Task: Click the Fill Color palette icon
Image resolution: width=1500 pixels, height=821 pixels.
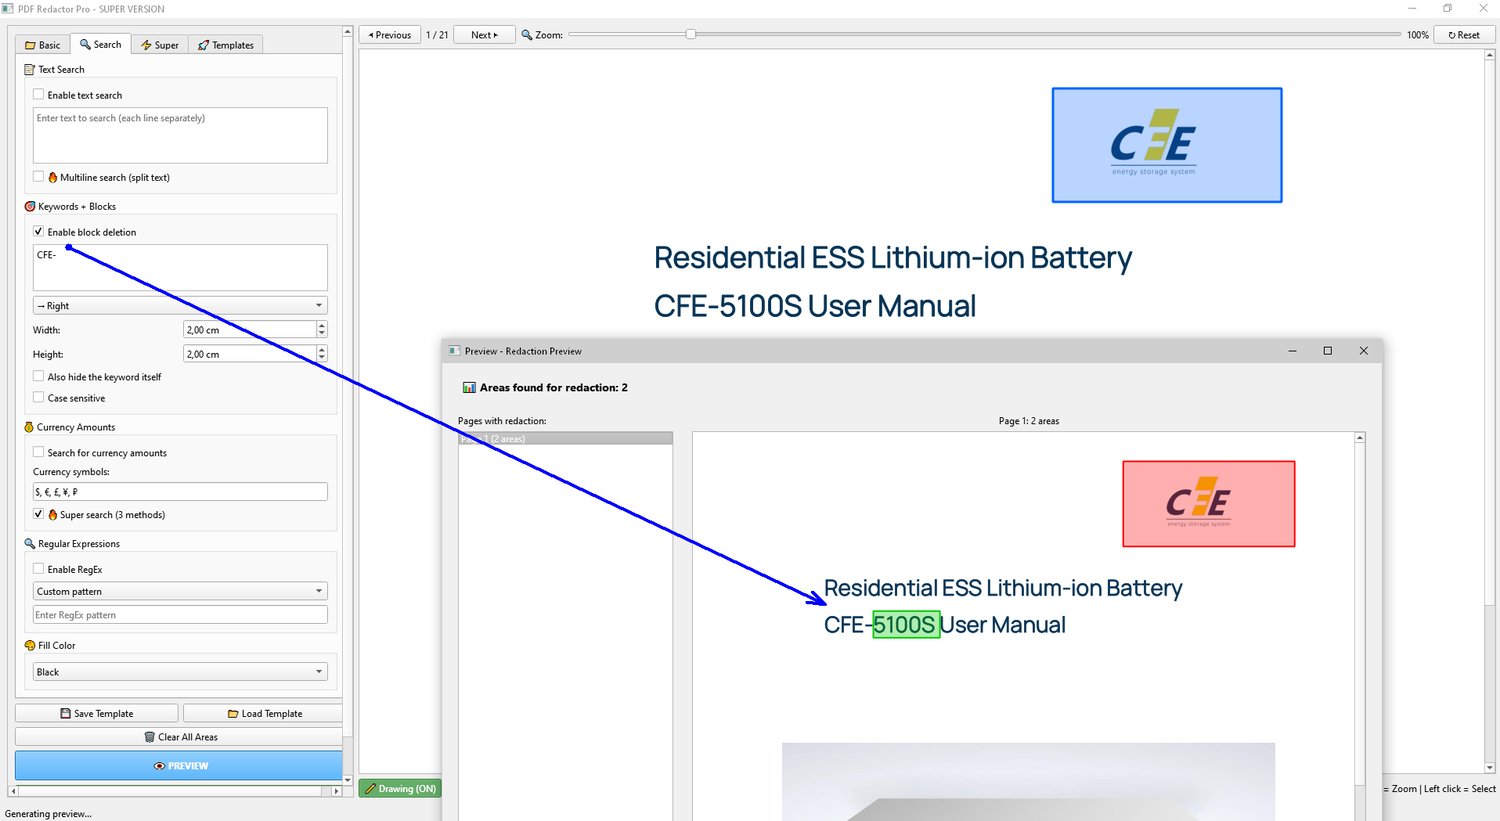Action: click(29, 646)
